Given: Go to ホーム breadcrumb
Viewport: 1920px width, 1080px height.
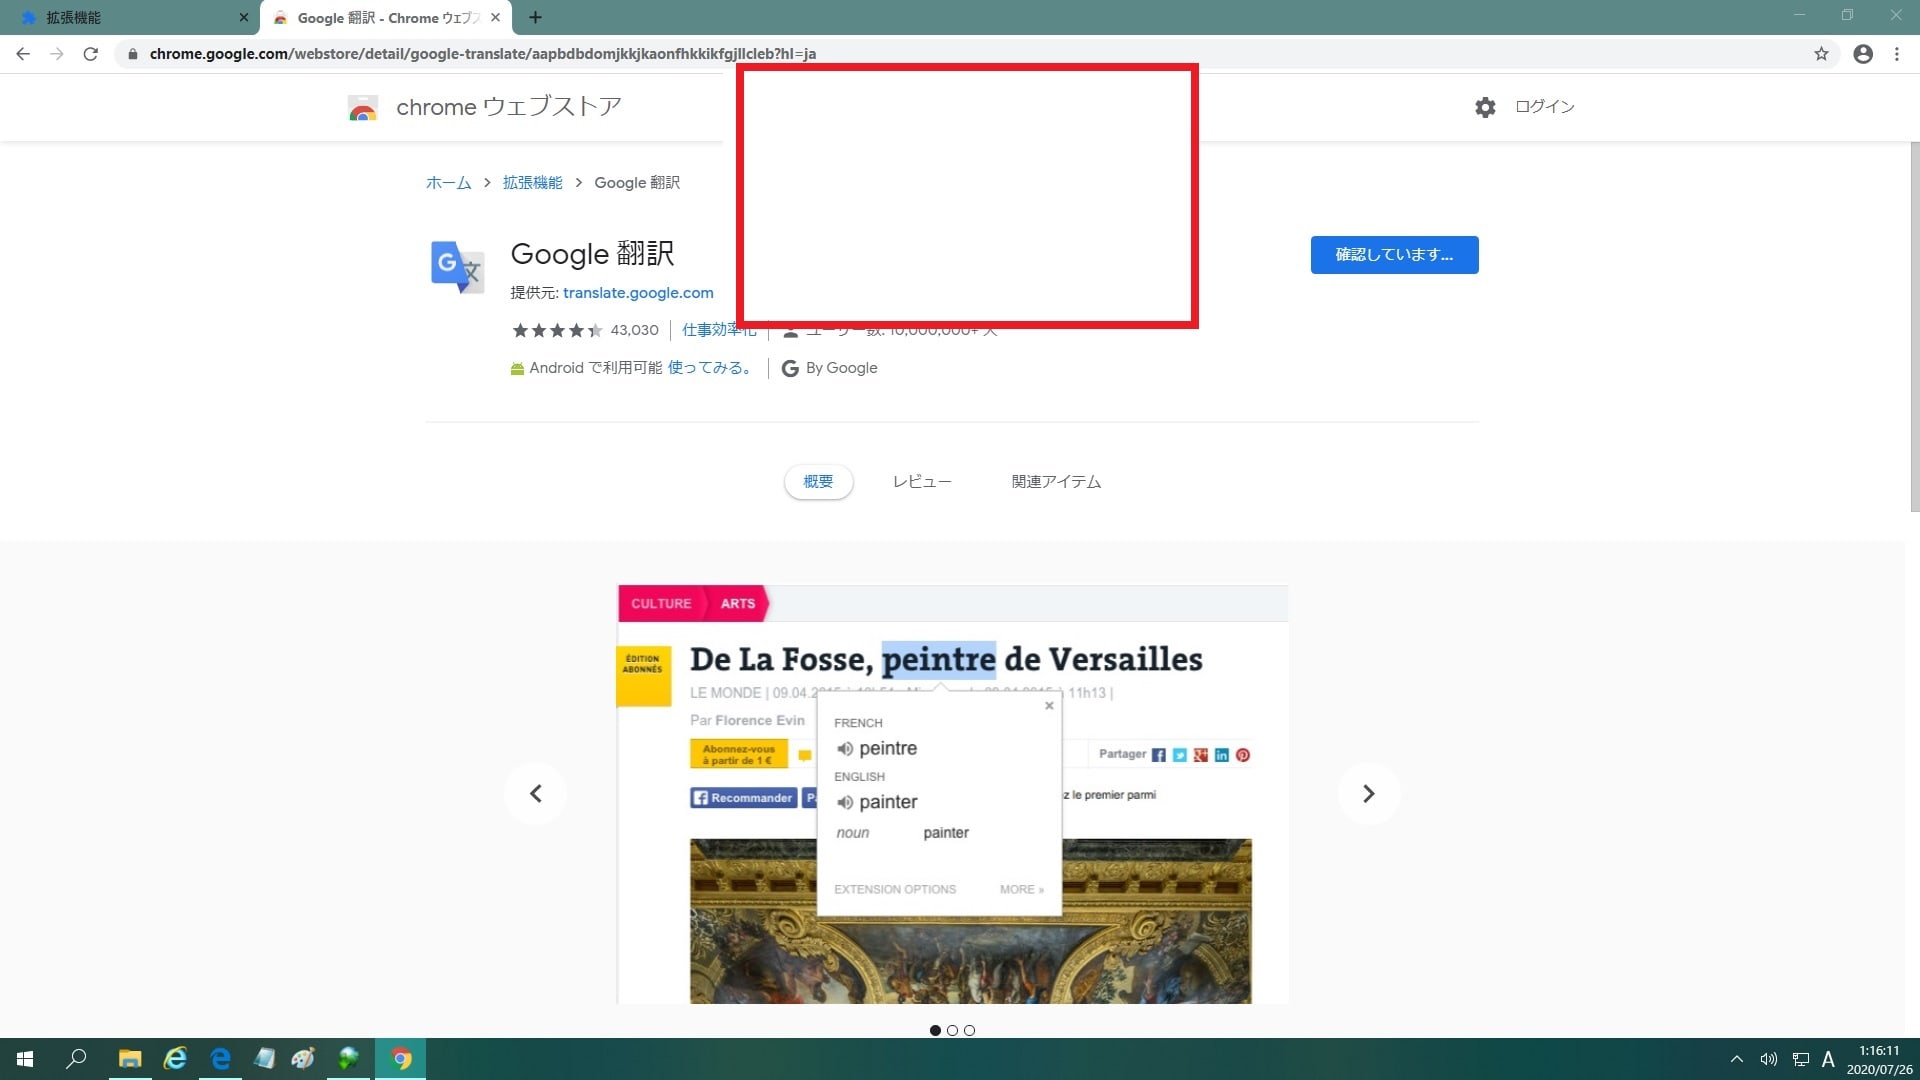Looking at the screenshot, I should pos(448,183).
